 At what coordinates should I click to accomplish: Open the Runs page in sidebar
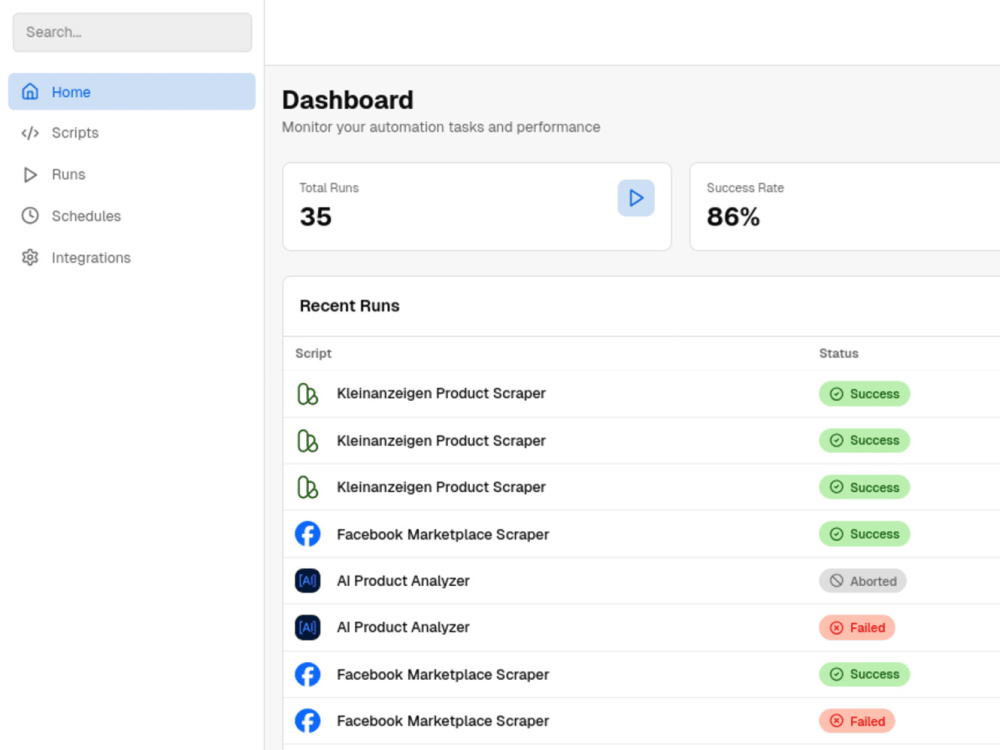[x=132, y=174]
